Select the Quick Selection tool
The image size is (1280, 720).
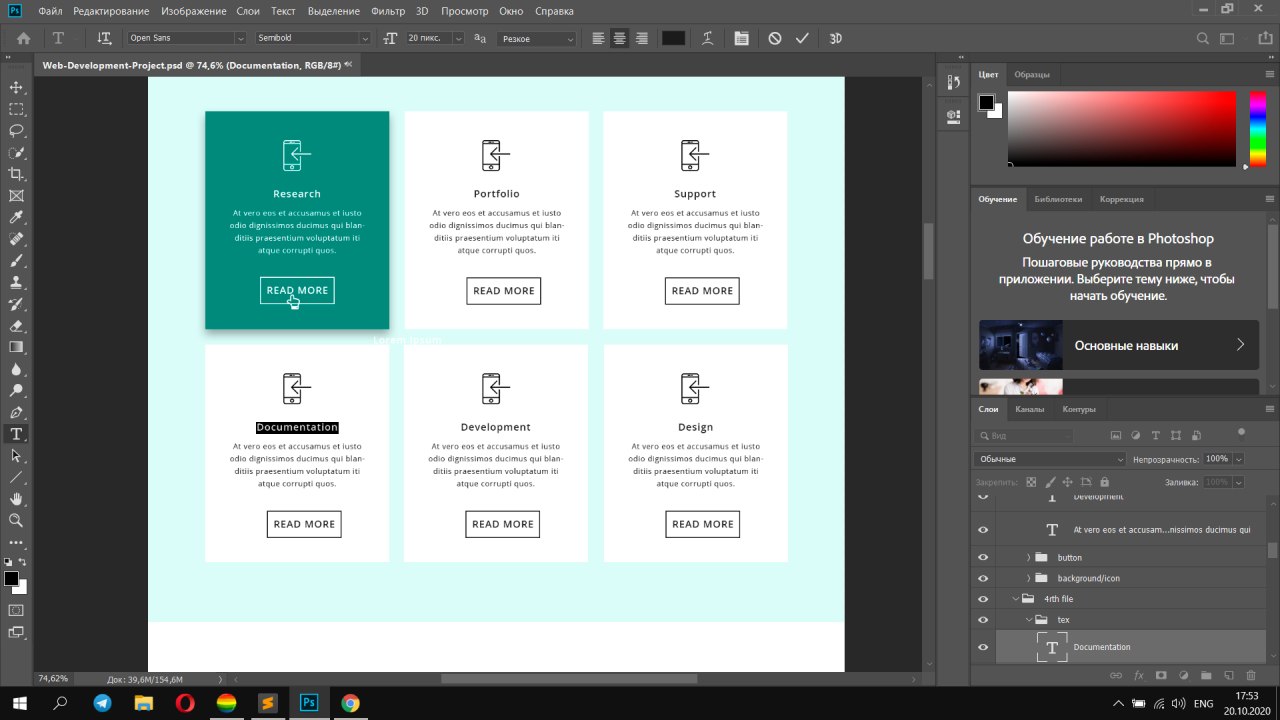pyautogui.click(x=16, y=153)
